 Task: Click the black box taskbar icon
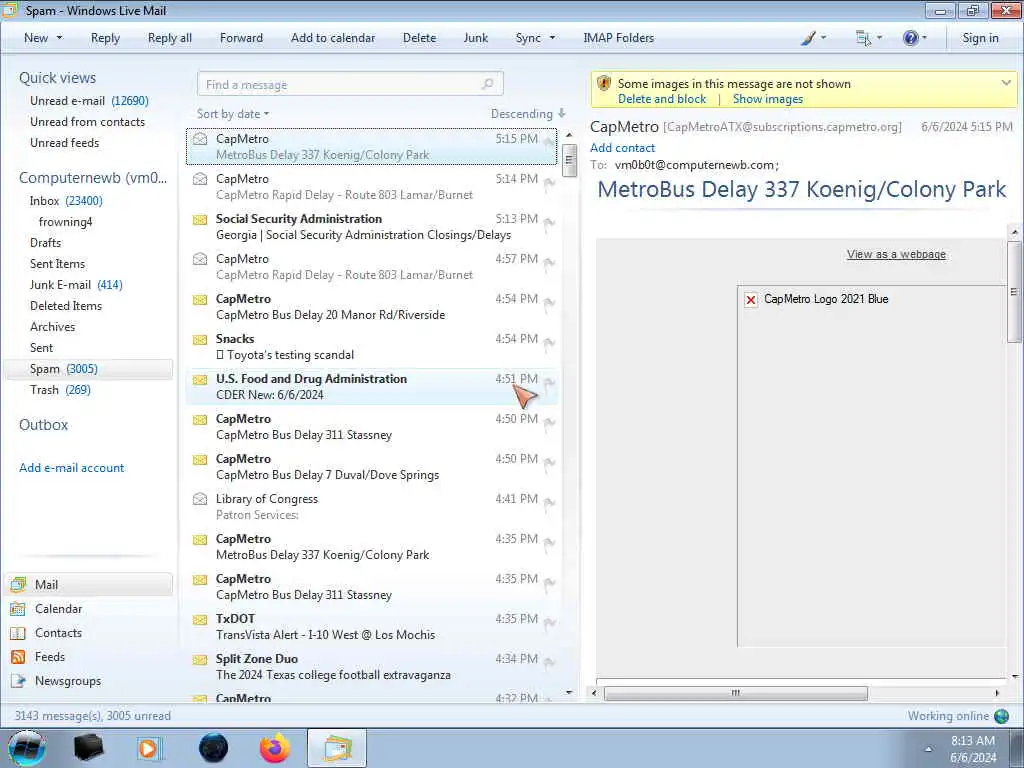pyautogui.click(x=89, y=748)
